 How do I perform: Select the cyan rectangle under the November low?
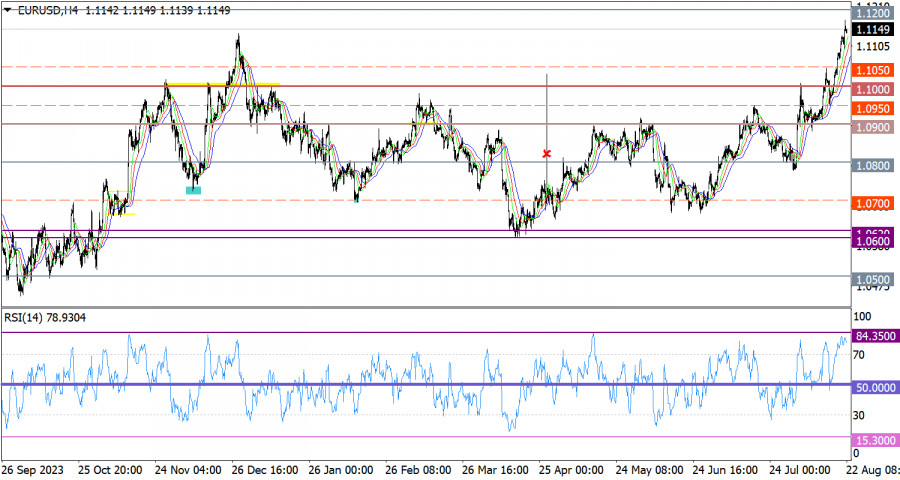[193, 190]
